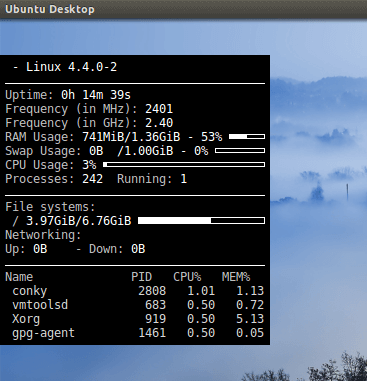Click the RAM Usage 741MiB/1.36GiB text
This screenshot has height=381, width=367.
point(131,137)
